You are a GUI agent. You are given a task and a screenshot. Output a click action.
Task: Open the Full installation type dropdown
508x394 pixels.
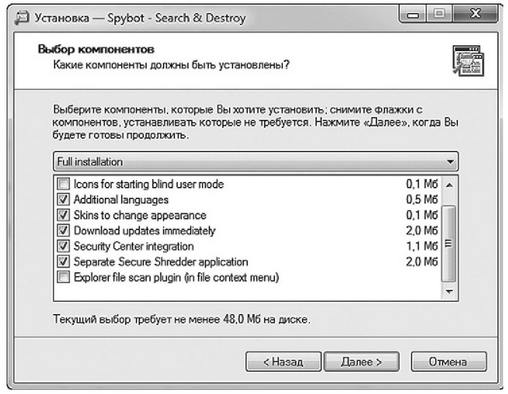256,162
